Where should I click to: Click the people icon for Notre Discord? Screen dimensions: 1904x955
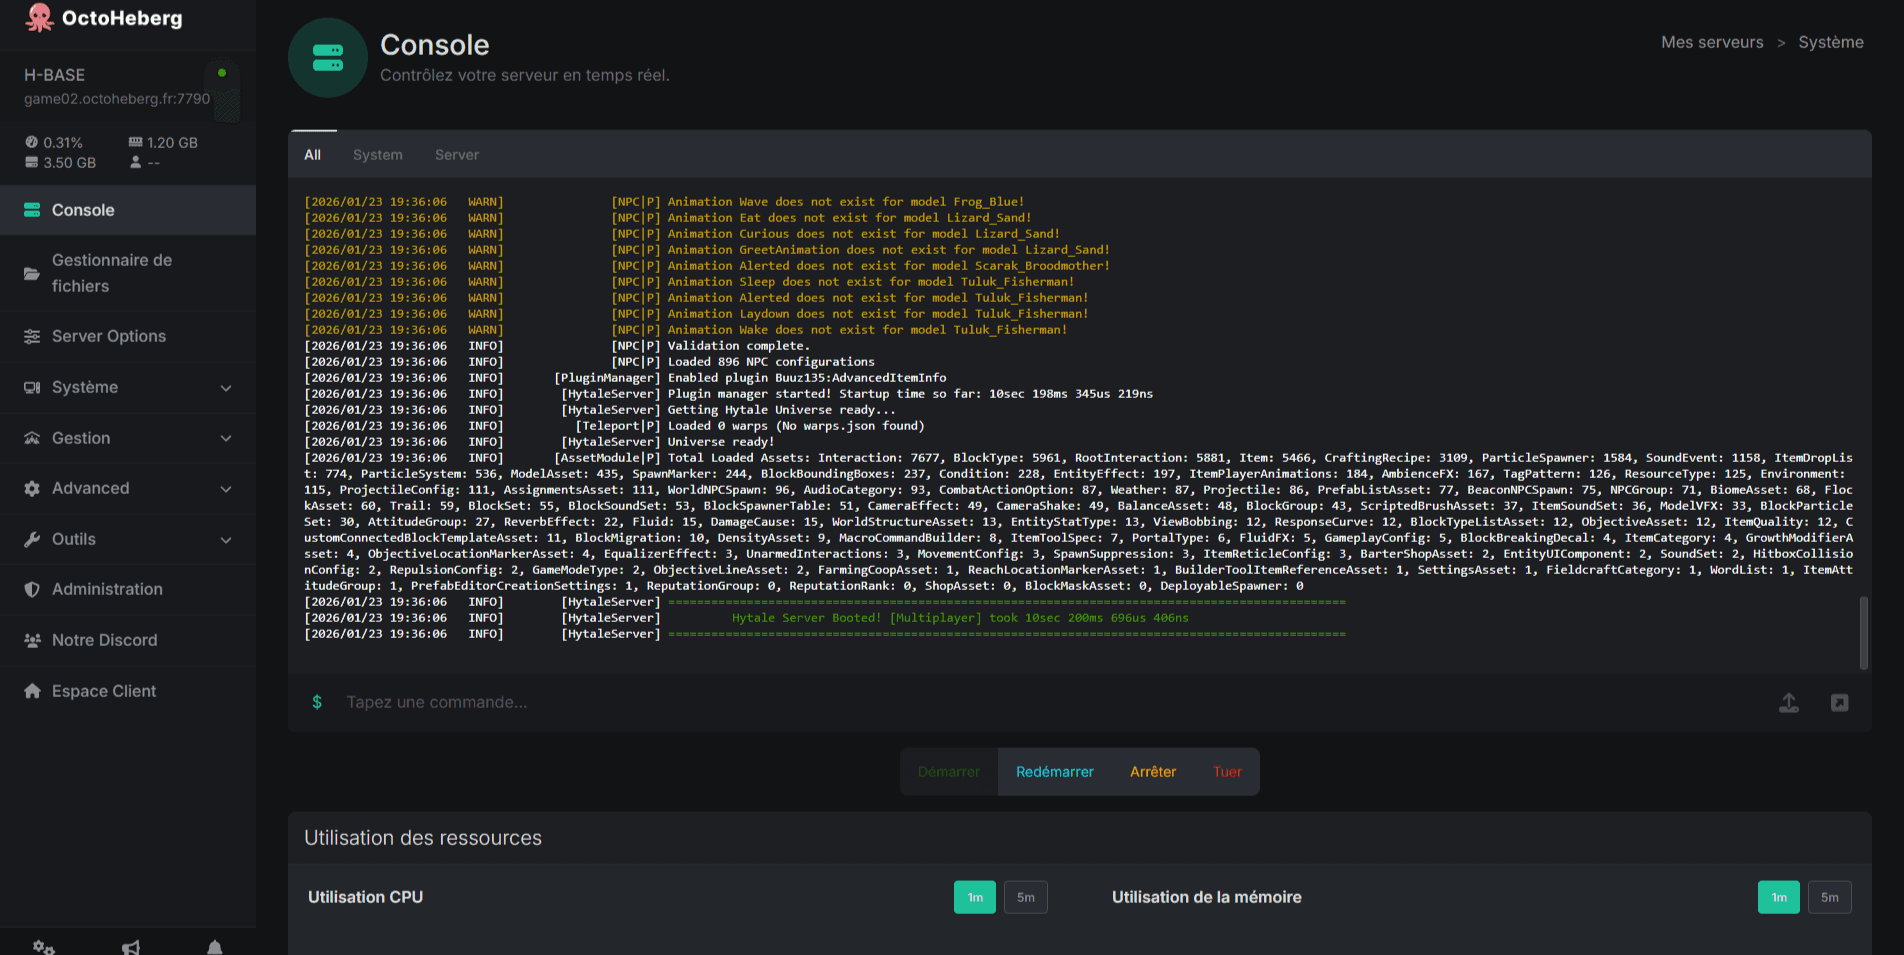(32, 640)
